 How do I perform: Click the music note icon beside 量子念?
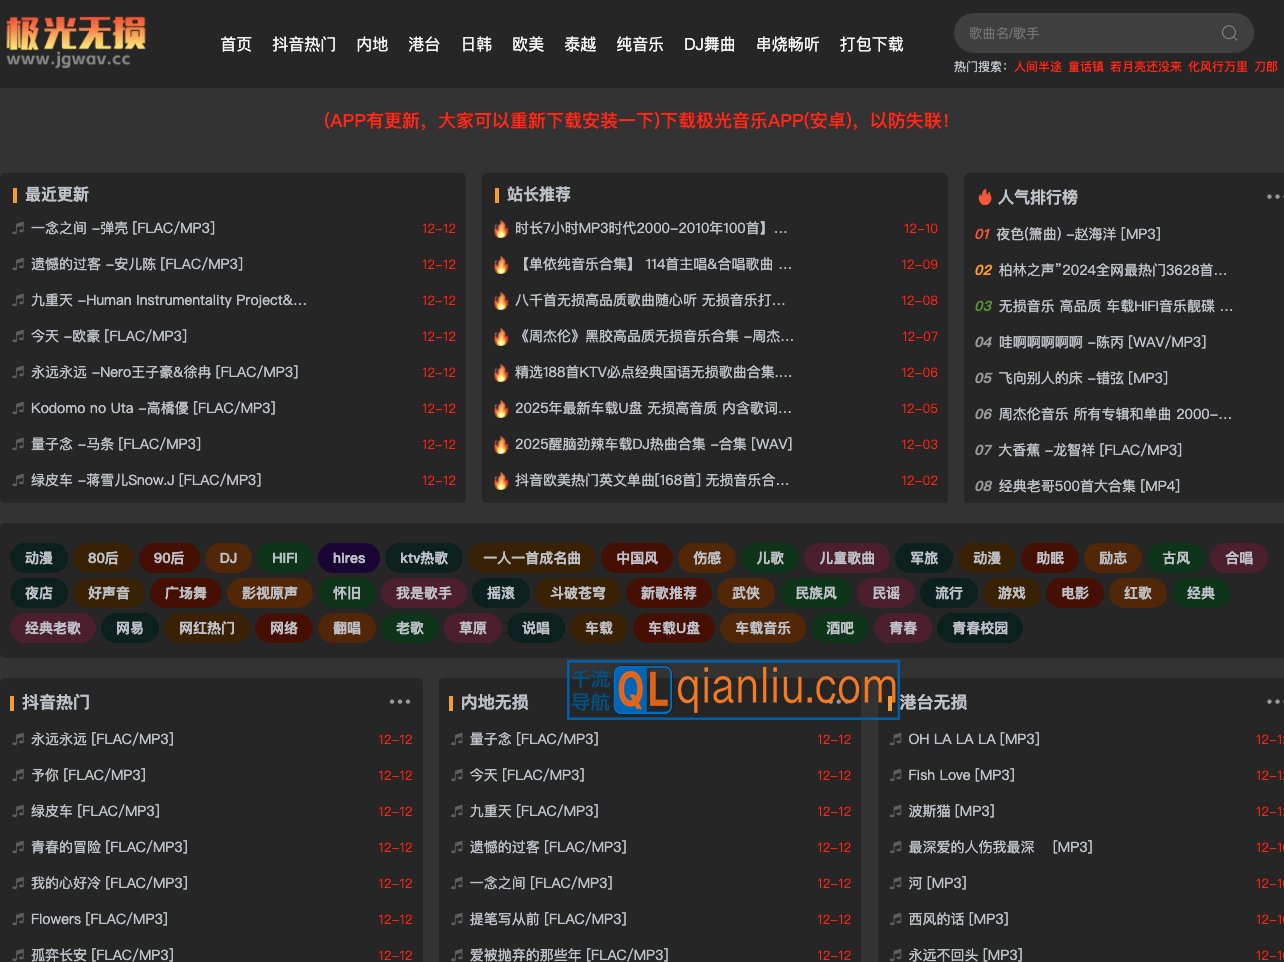coord(457,739)
